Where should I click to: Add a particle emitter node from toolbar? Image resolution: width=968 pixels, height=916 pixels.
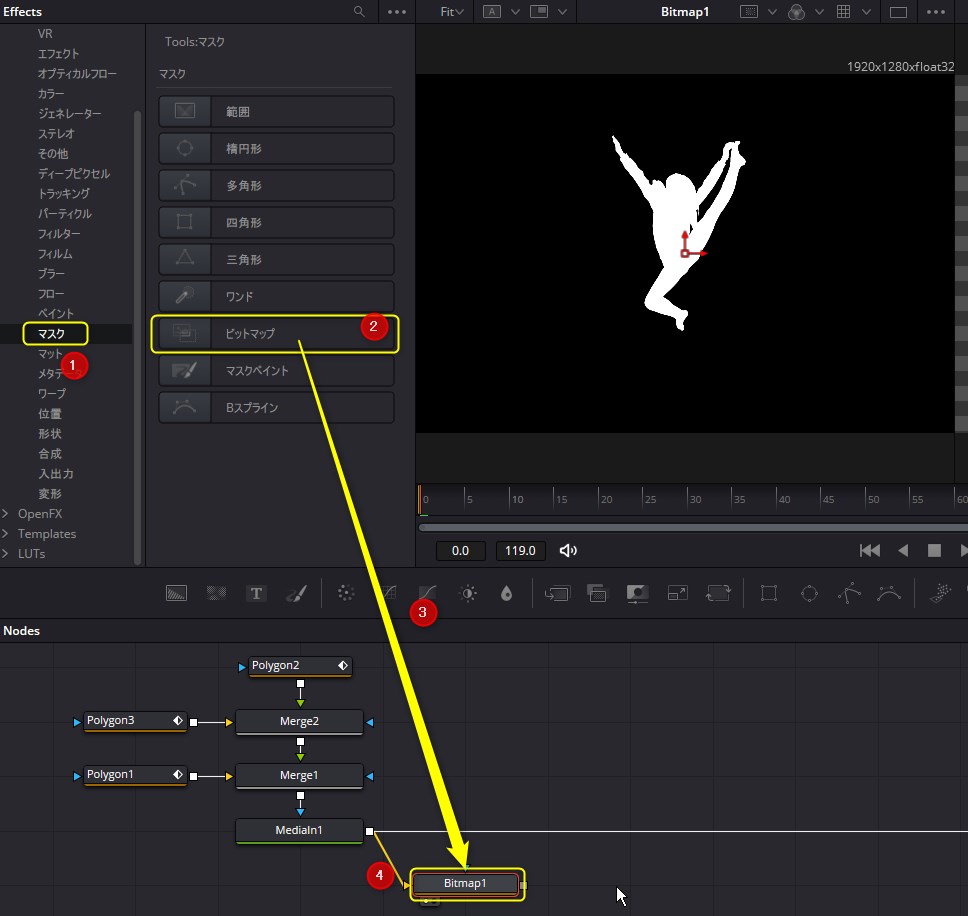[x=941, y=594]
